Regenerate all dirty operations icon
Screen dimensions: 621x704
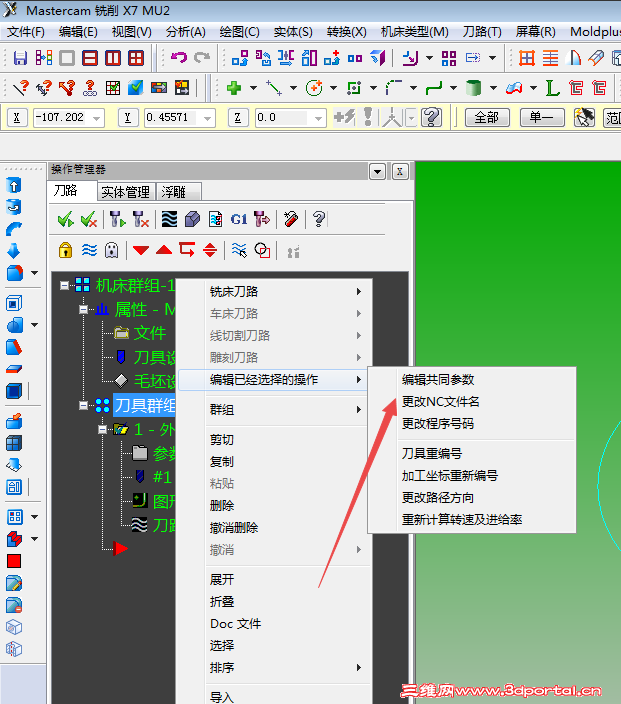pyautogui.click(x=141, y=220)
